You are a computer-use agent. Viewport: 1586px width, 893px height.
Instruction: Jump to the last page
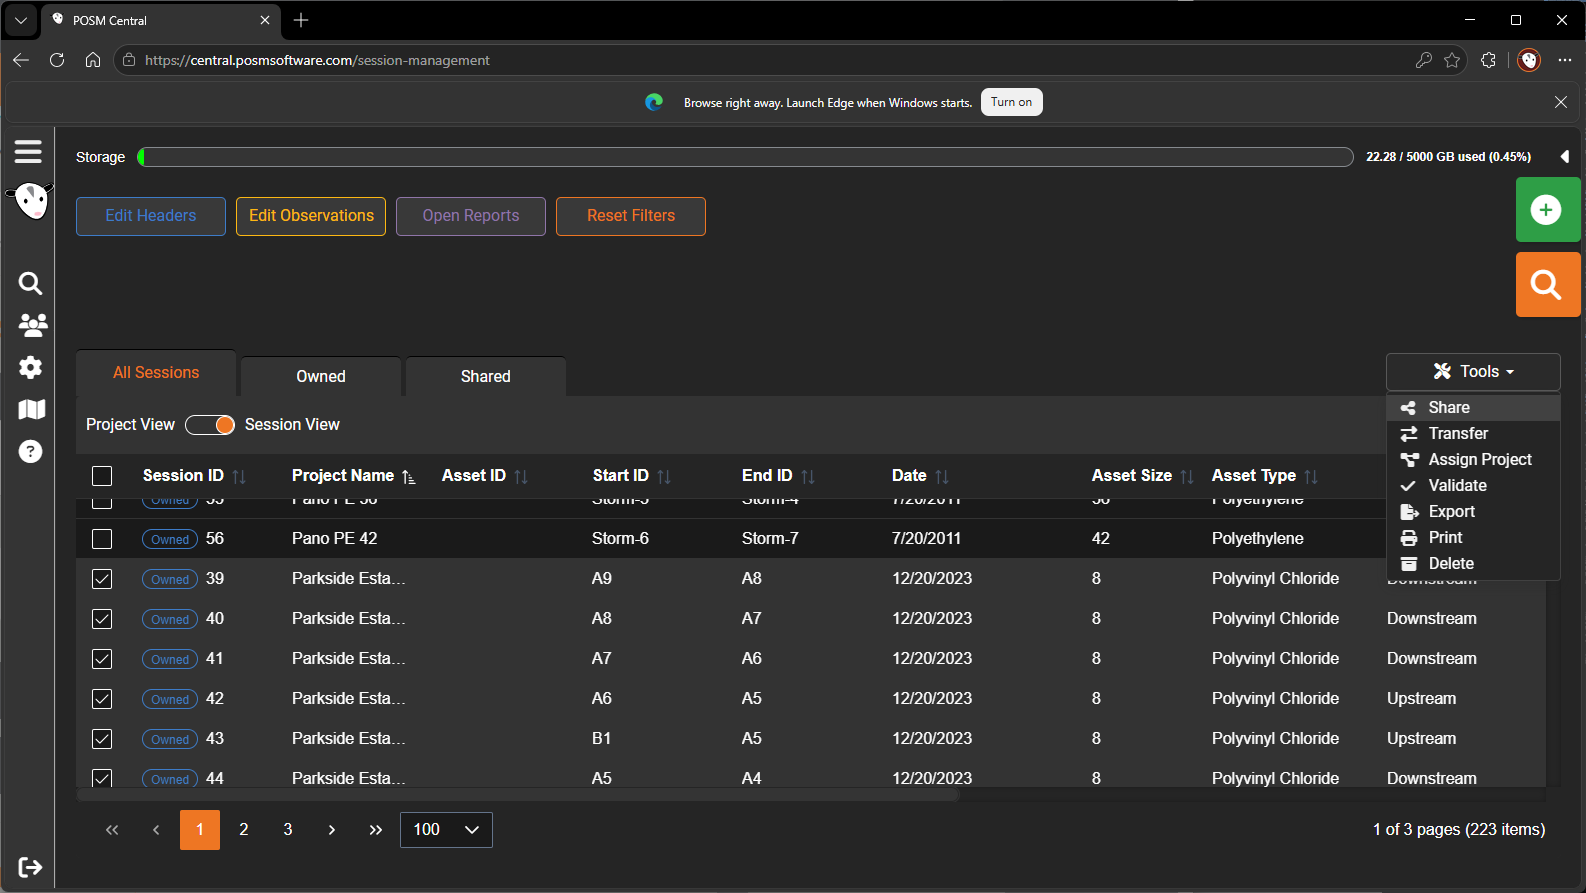[376, 830]
